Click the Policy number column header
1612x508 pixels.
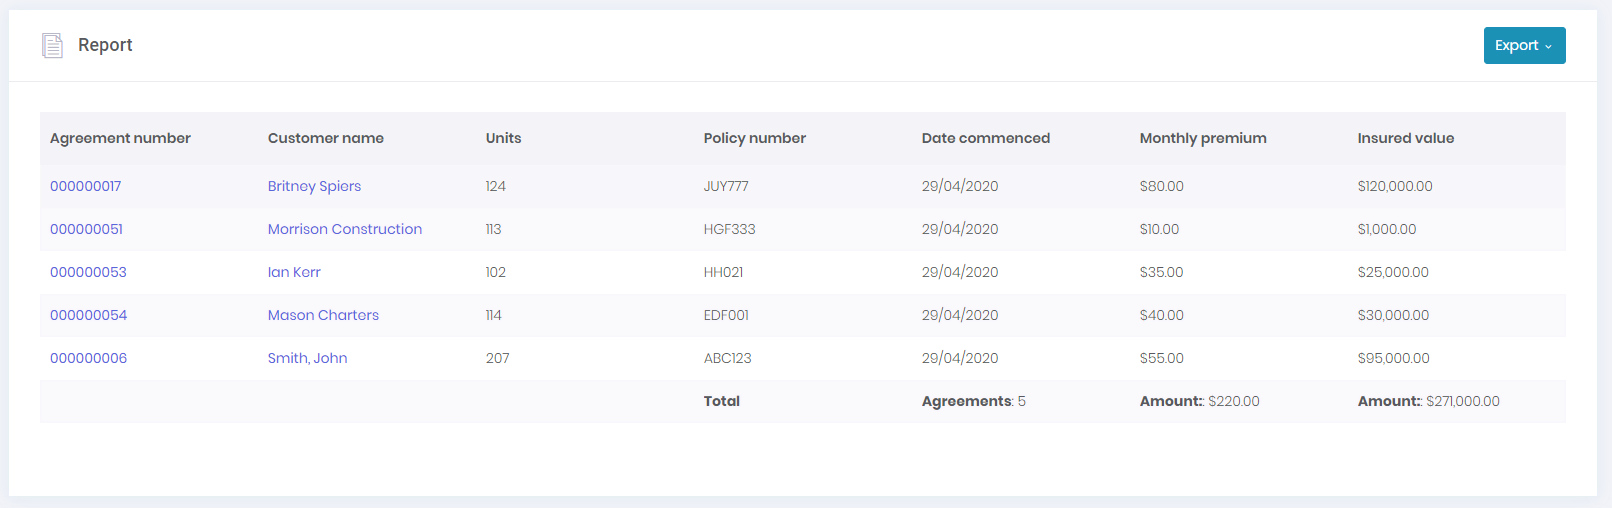(754, 138)
